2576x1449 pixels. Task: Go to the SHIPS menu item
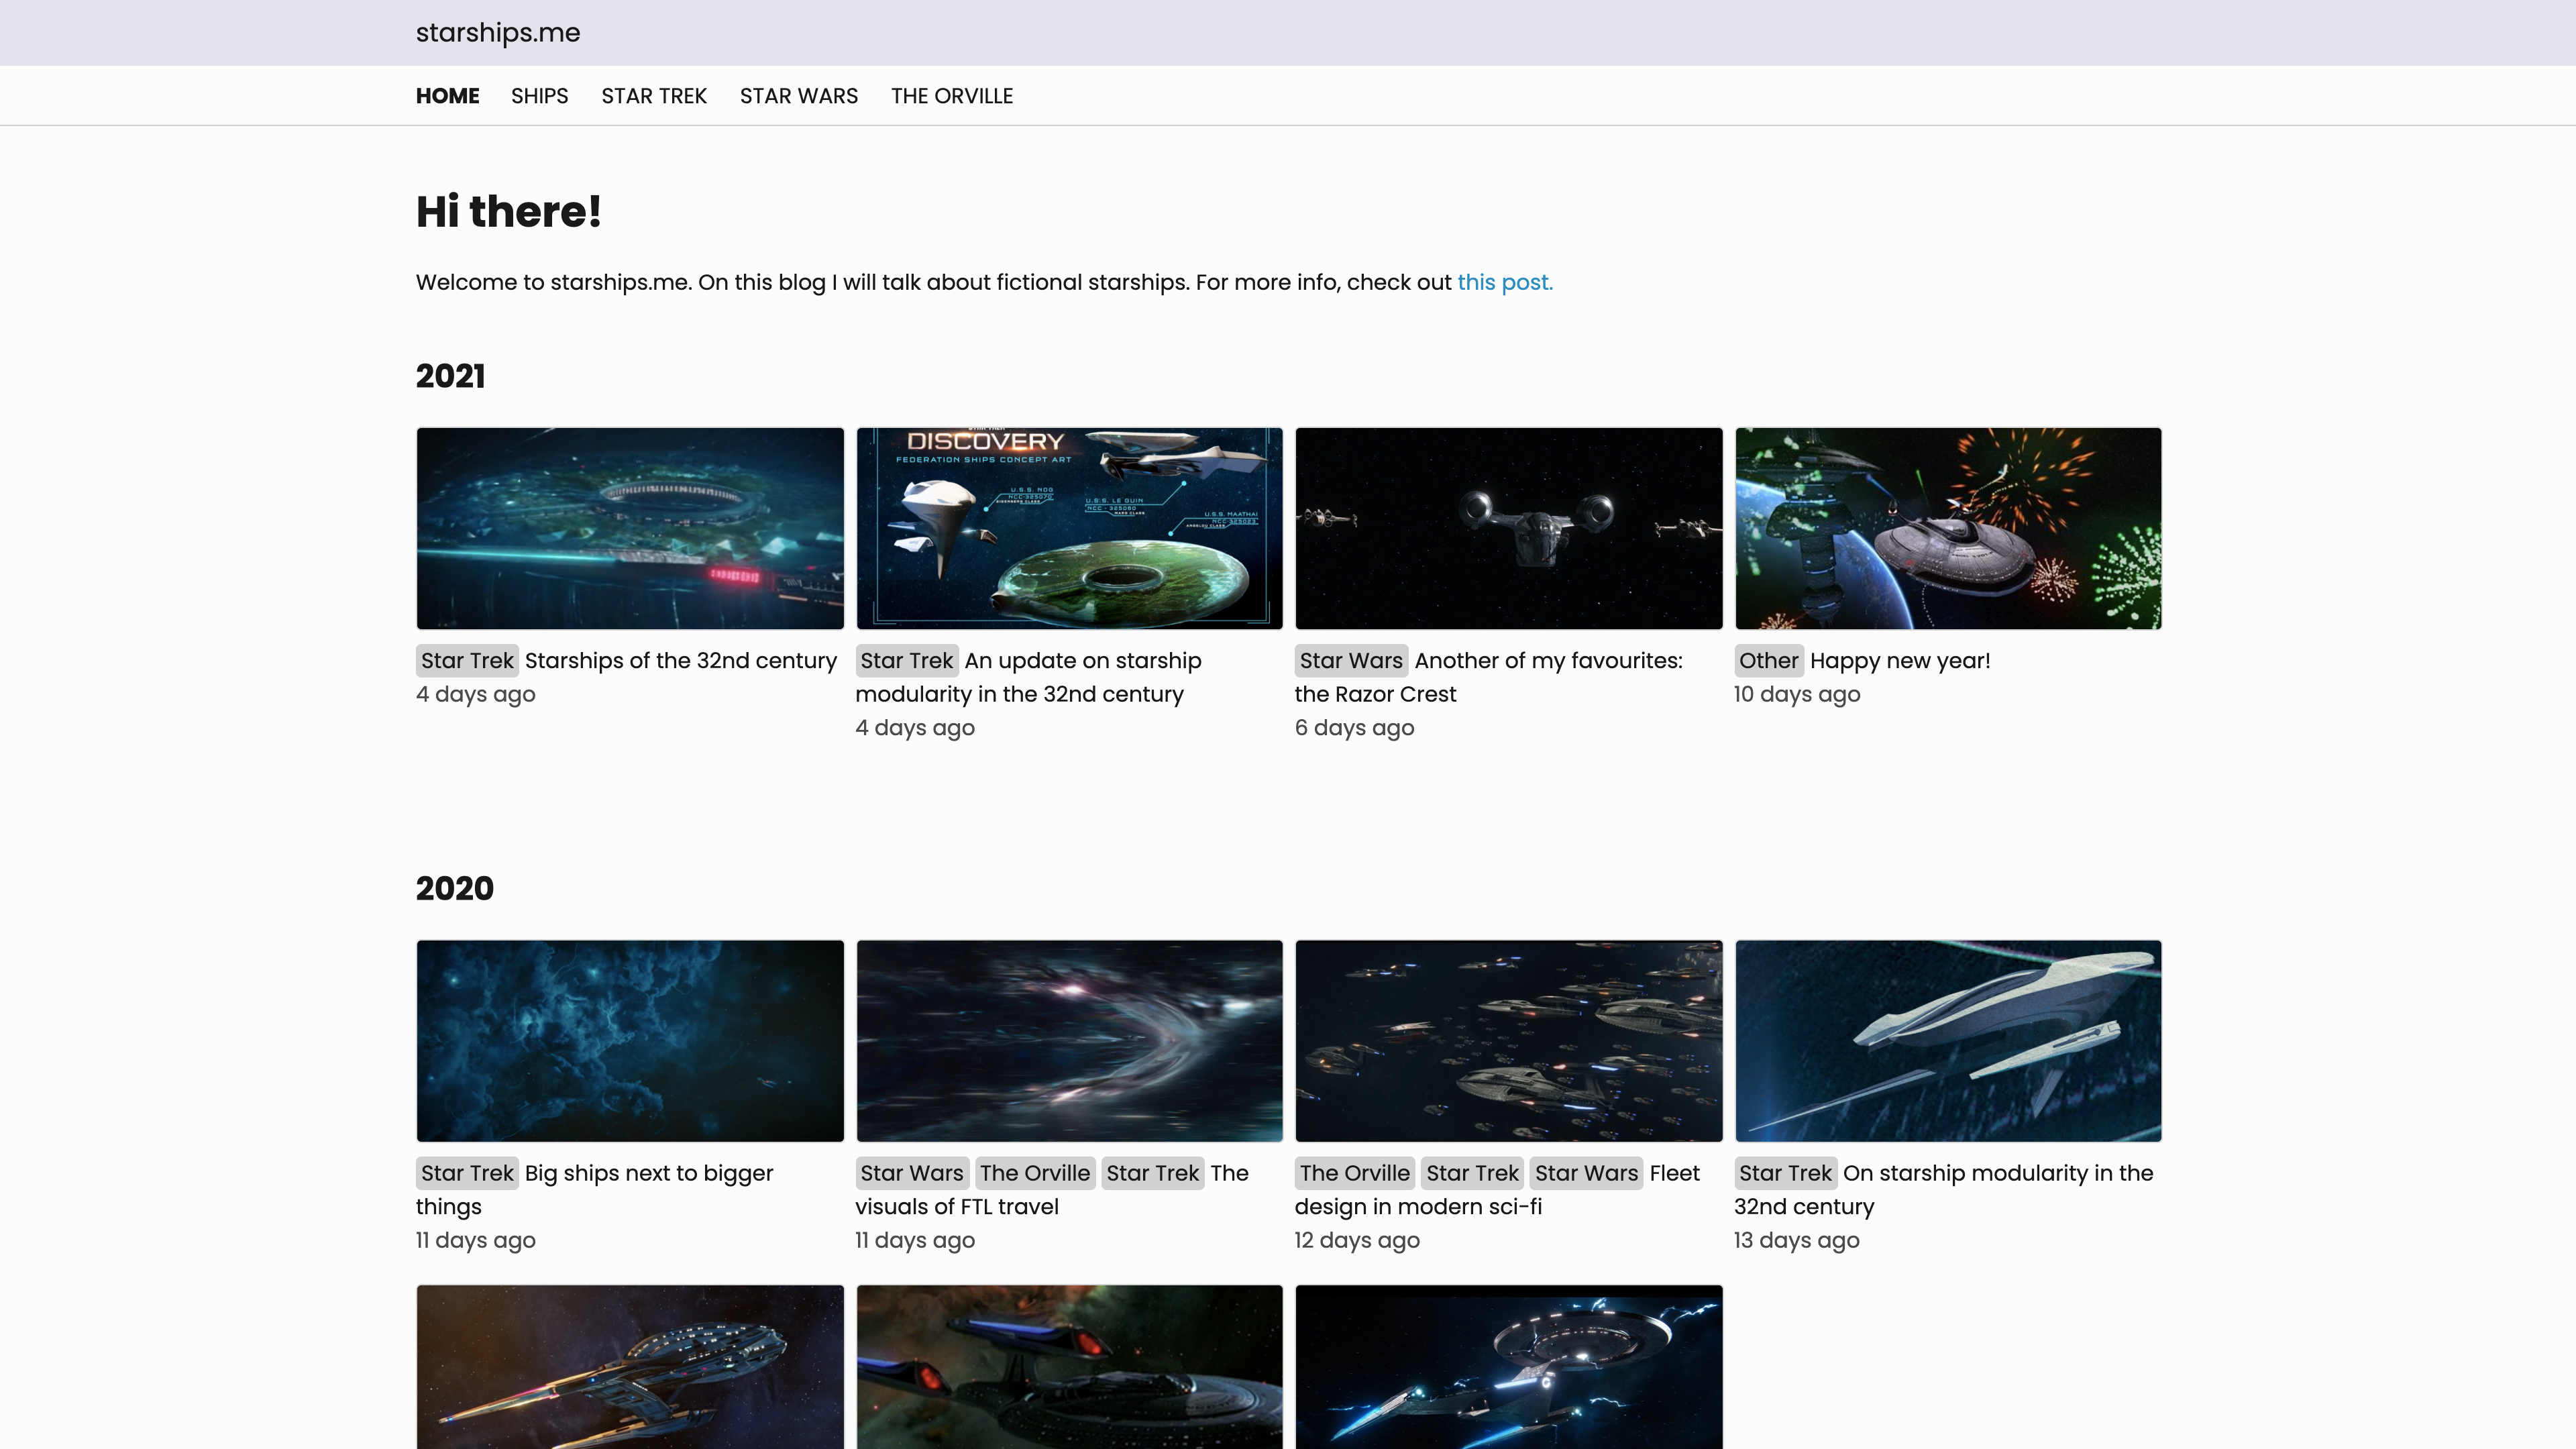pos(539,96)
